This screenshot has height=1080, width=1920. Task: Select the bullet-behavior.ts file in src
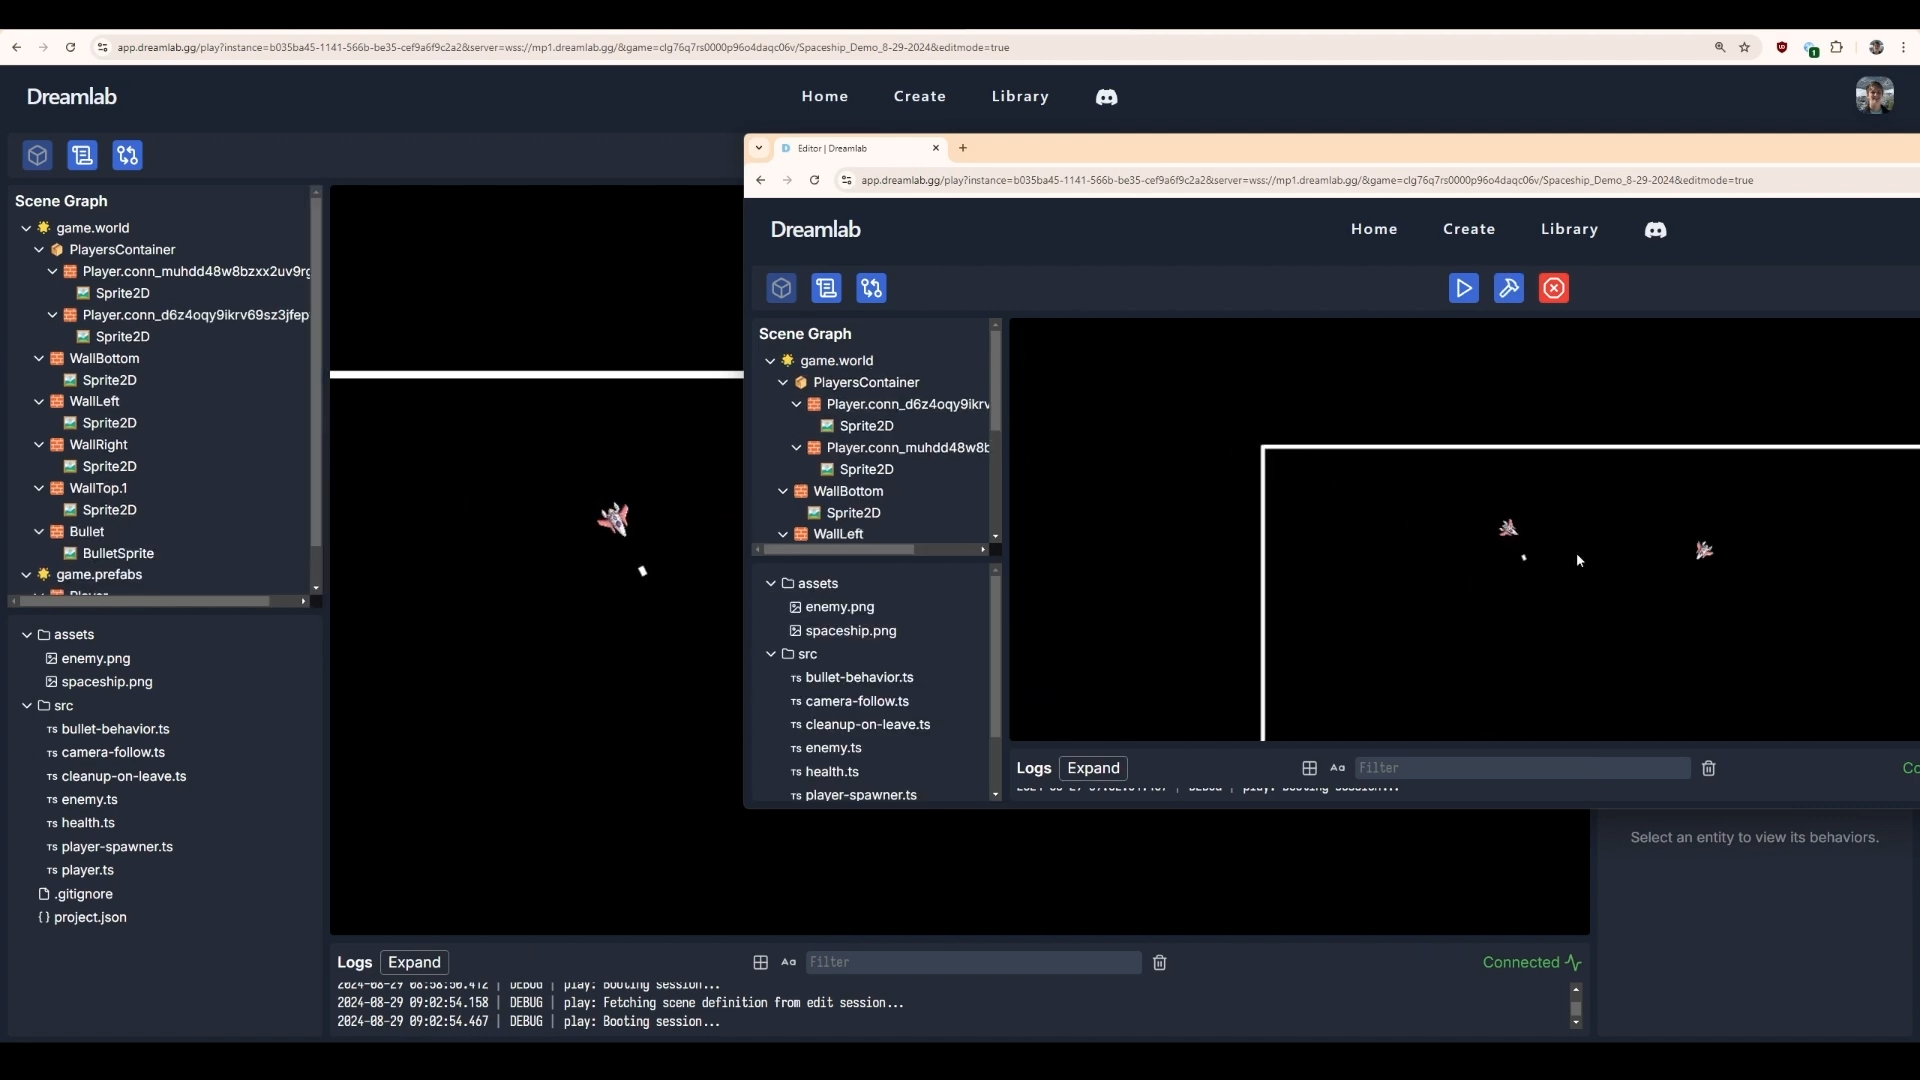(x=115, y=729)
